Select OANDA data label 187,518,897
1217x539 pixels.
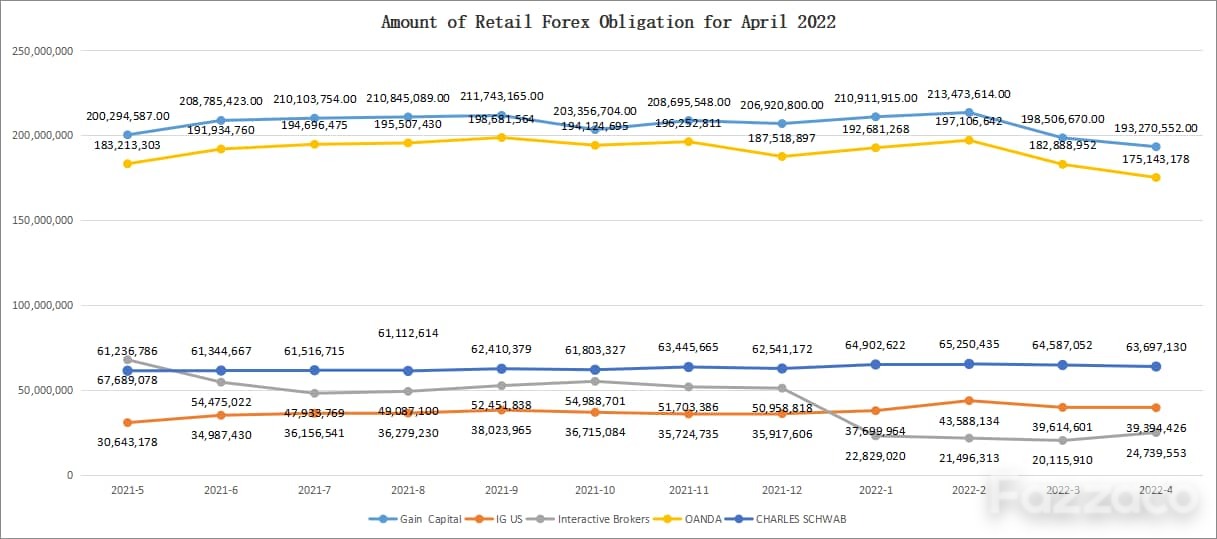pyautogui.click(x=782, y=137)
